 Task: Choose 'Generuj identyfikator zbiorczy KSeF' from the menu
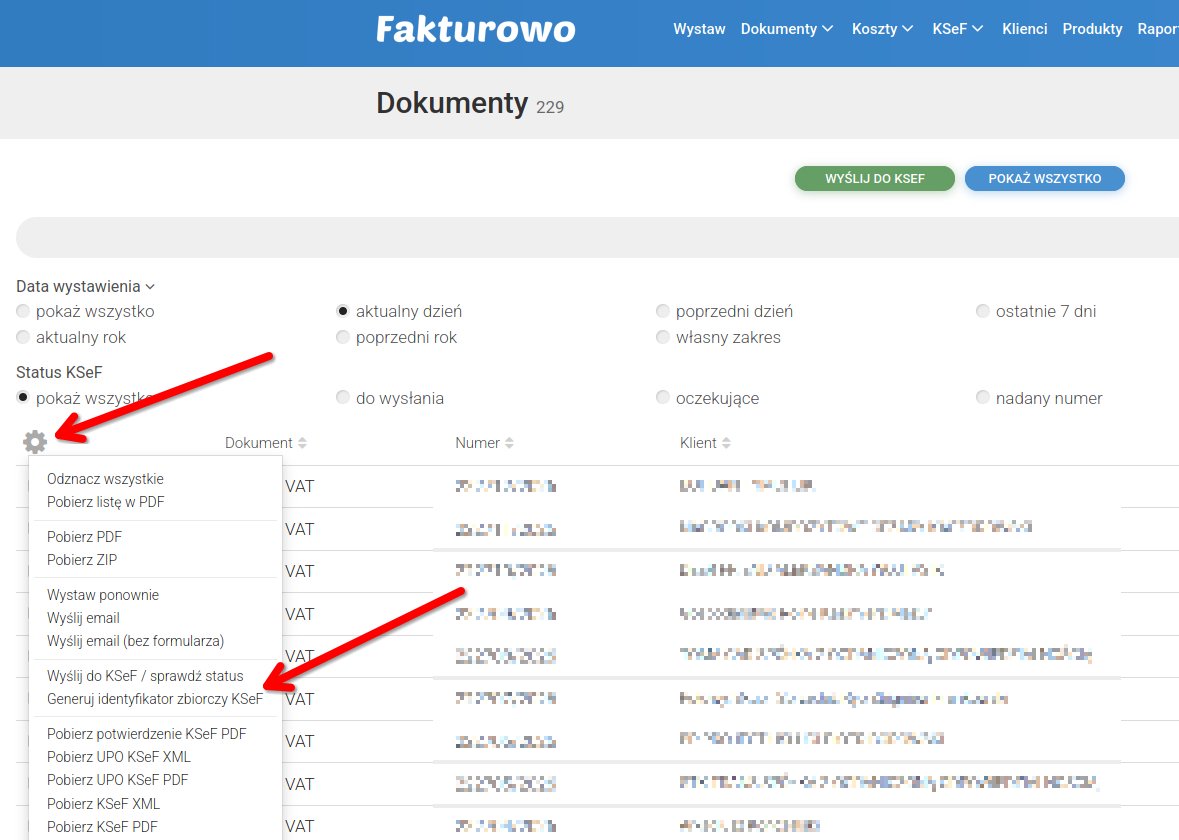pyautogui.click(x=155, y=699)
